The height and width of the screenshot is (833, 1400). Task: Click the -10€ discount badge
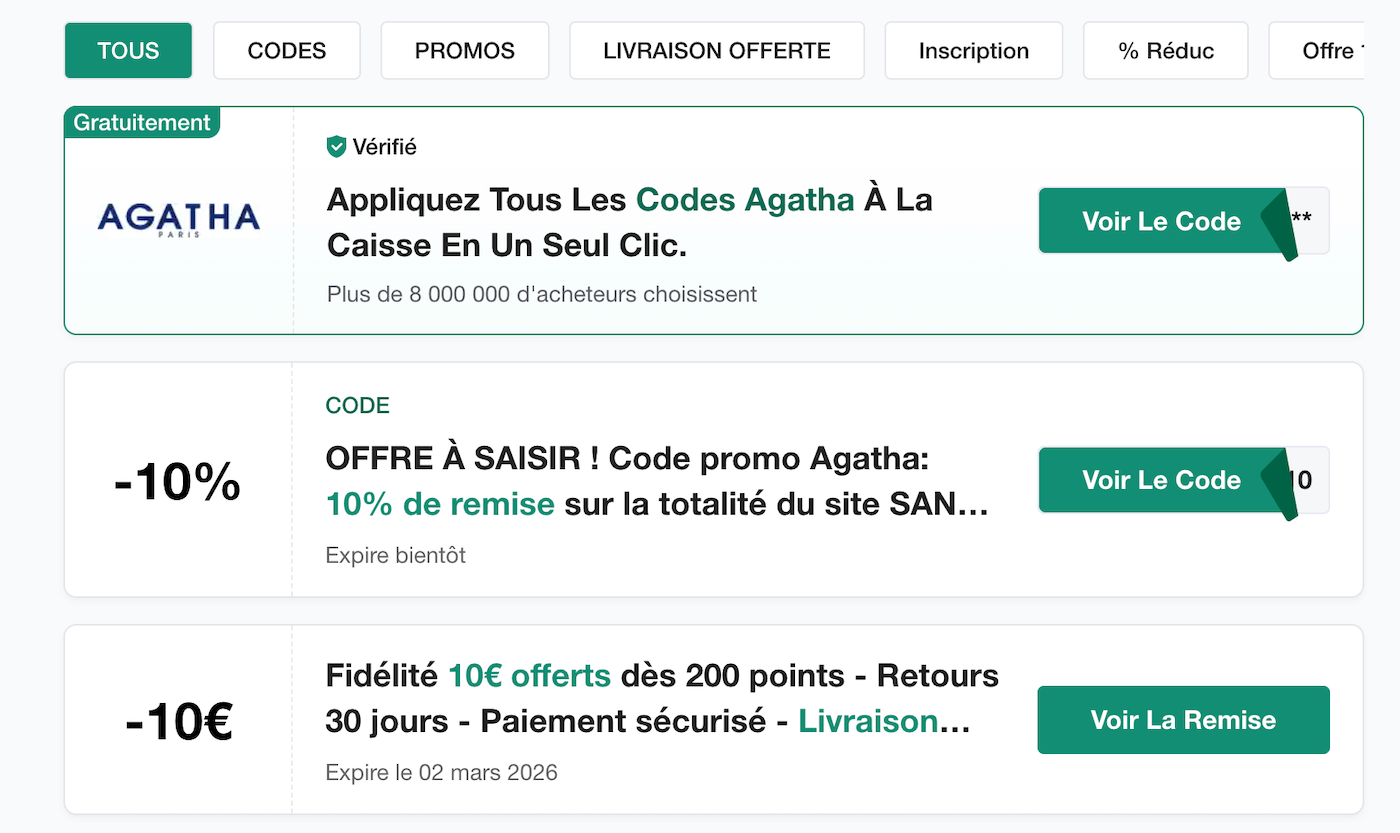point(177,718)
